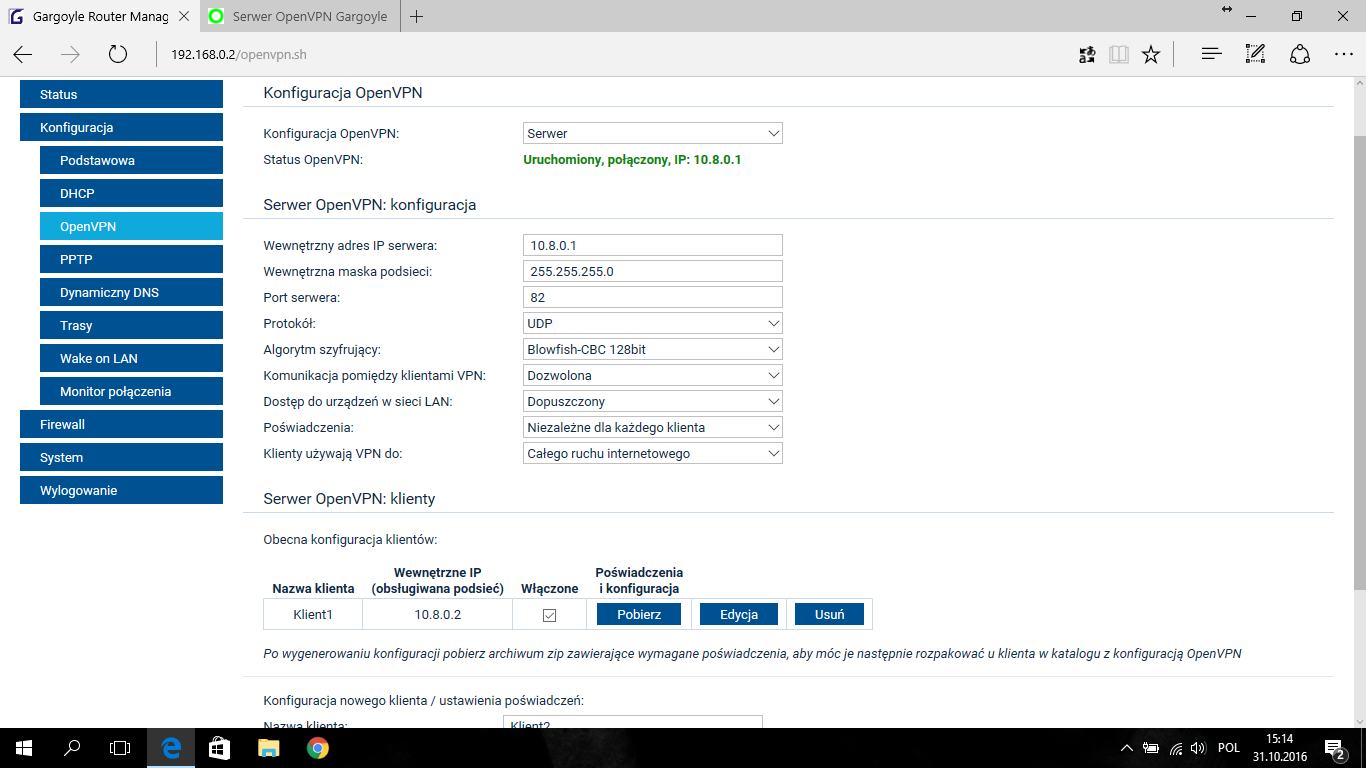Open the Wake on LAN page
The height and width of the screenshot is (768, 1366).
pyautogui.click(x=131, y=358)
